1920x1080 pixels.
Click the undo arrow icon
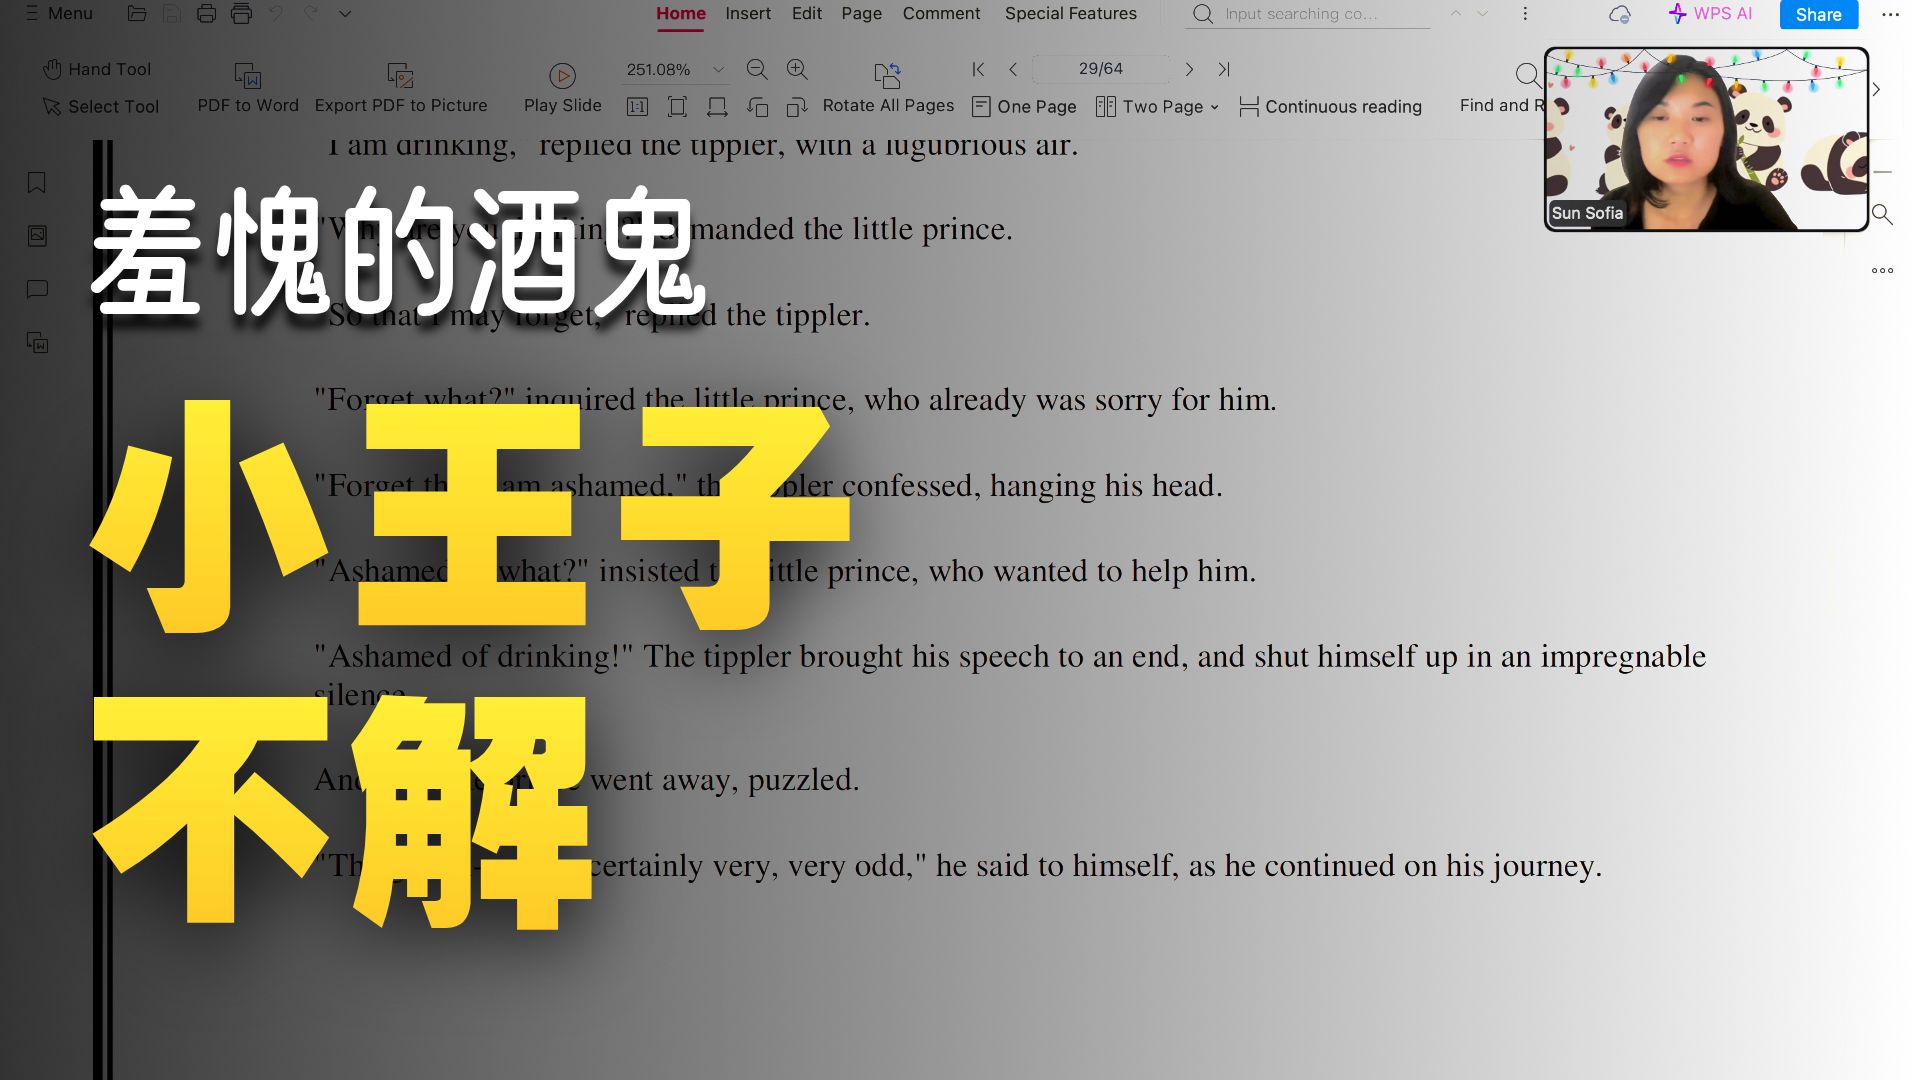pos(276,14)
